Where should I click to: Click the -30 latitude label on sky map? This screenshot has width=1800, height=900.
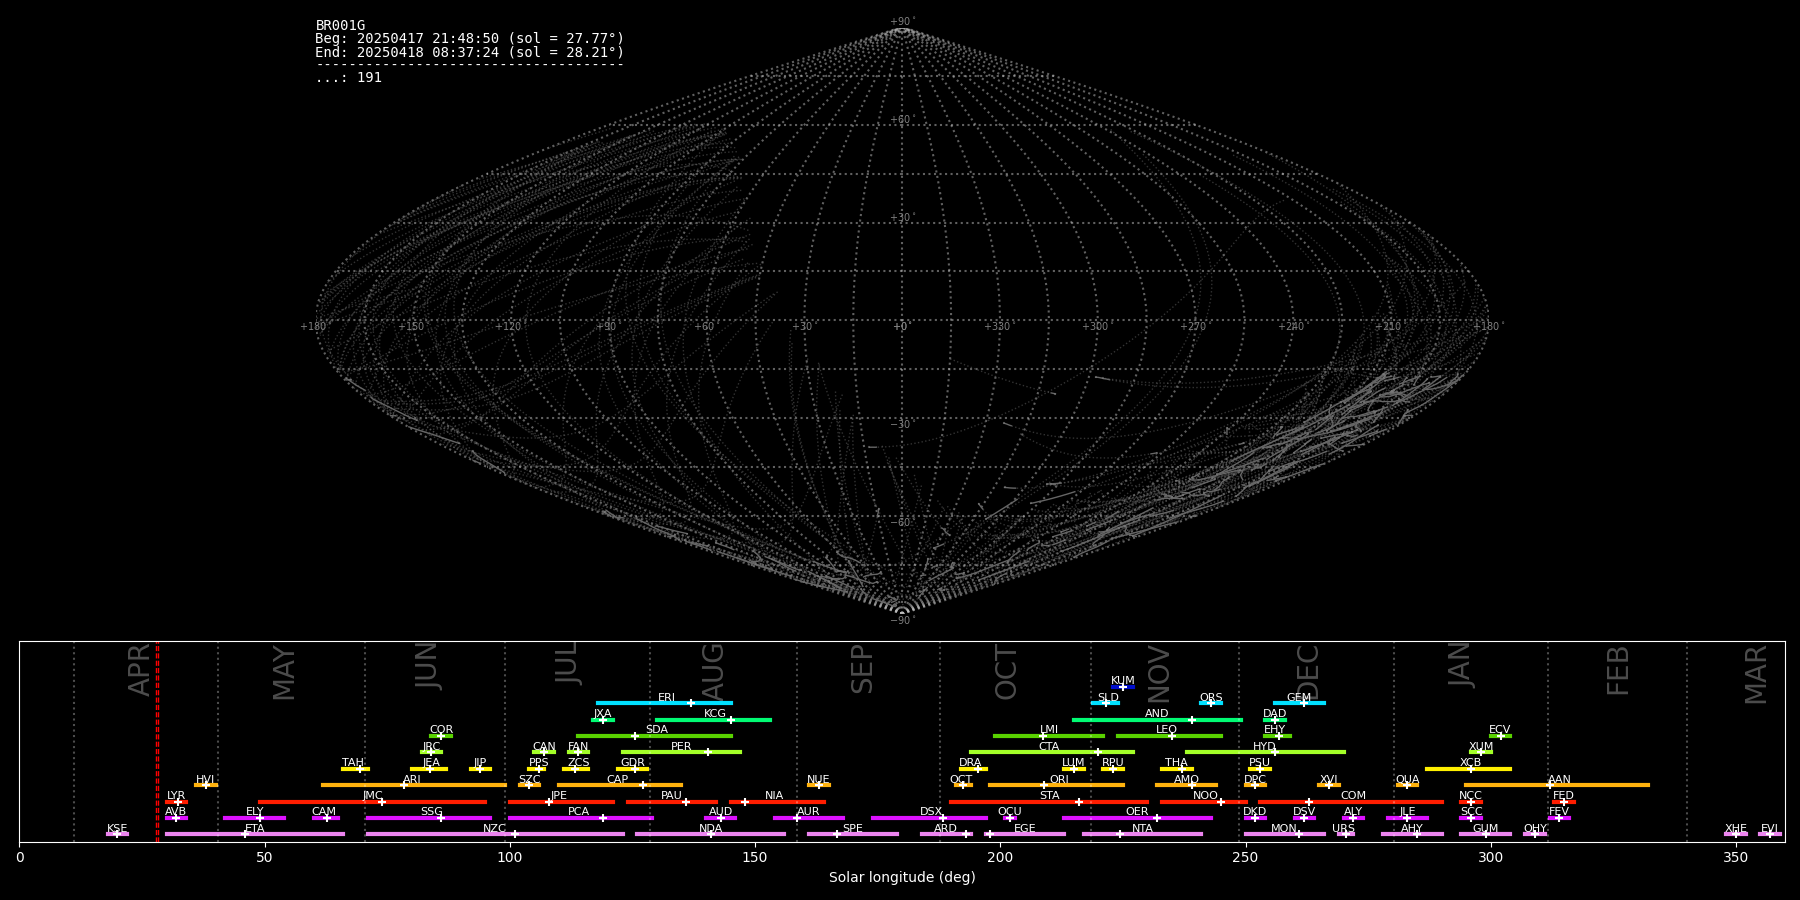901,425
